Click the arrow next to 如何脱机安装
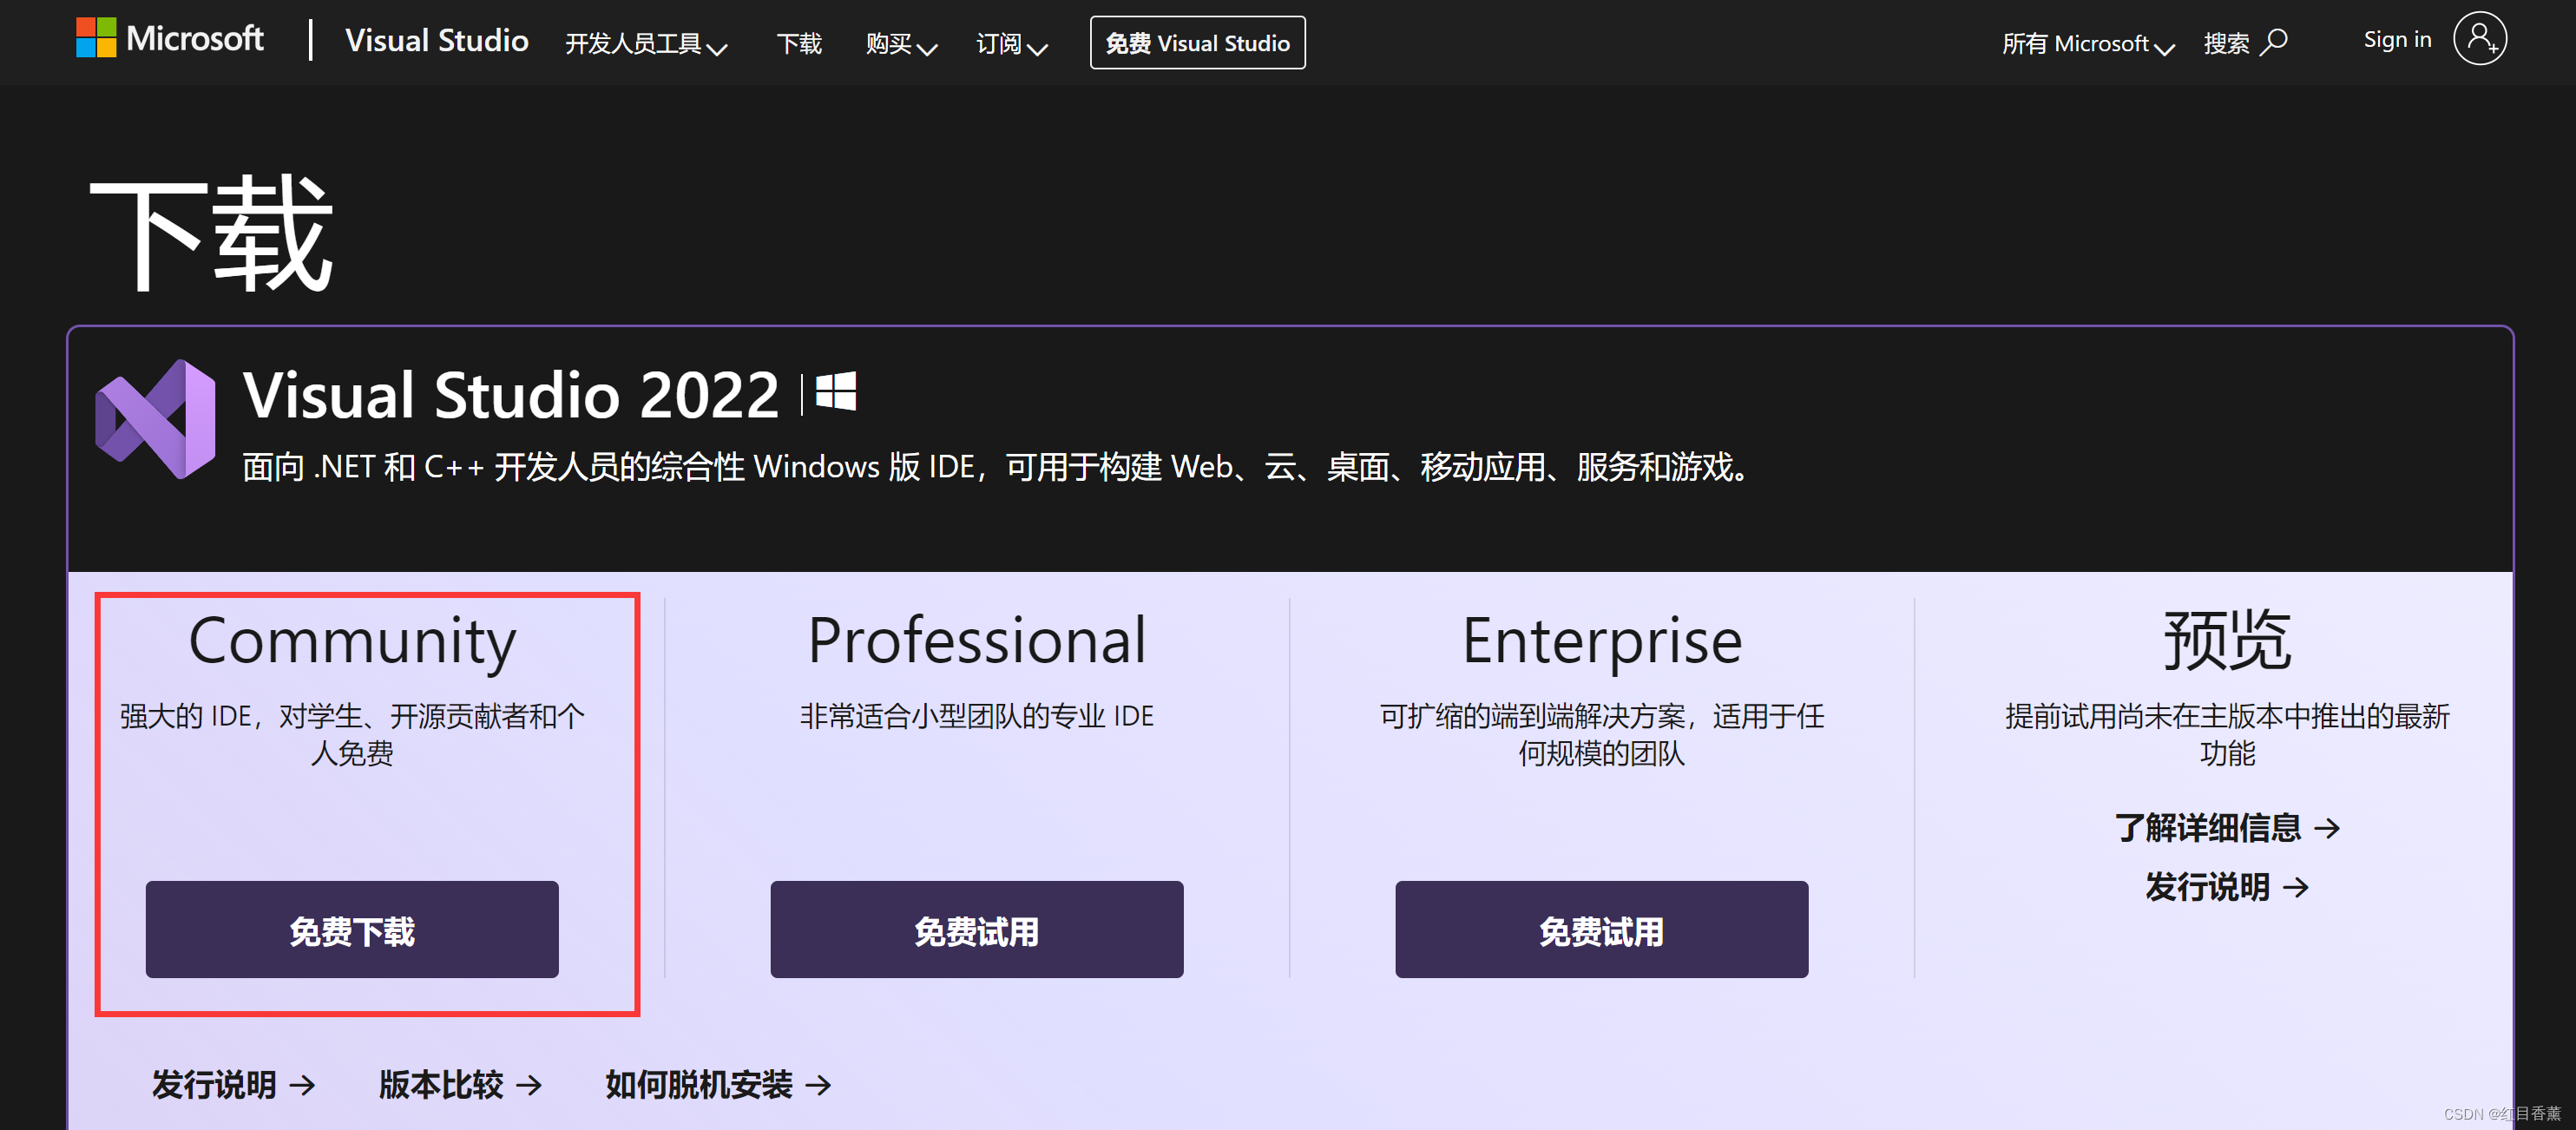2576x1130 pixels. (x=818, y=1085)
